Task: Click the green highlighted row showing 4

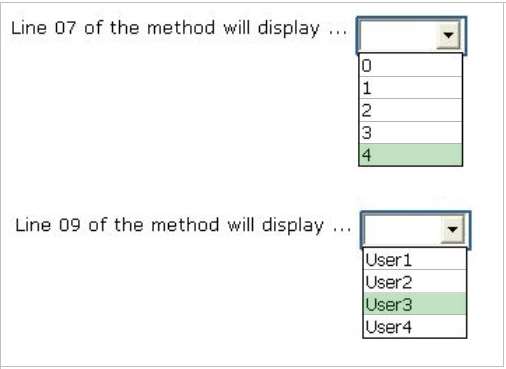Action: (x=411, y=155)
